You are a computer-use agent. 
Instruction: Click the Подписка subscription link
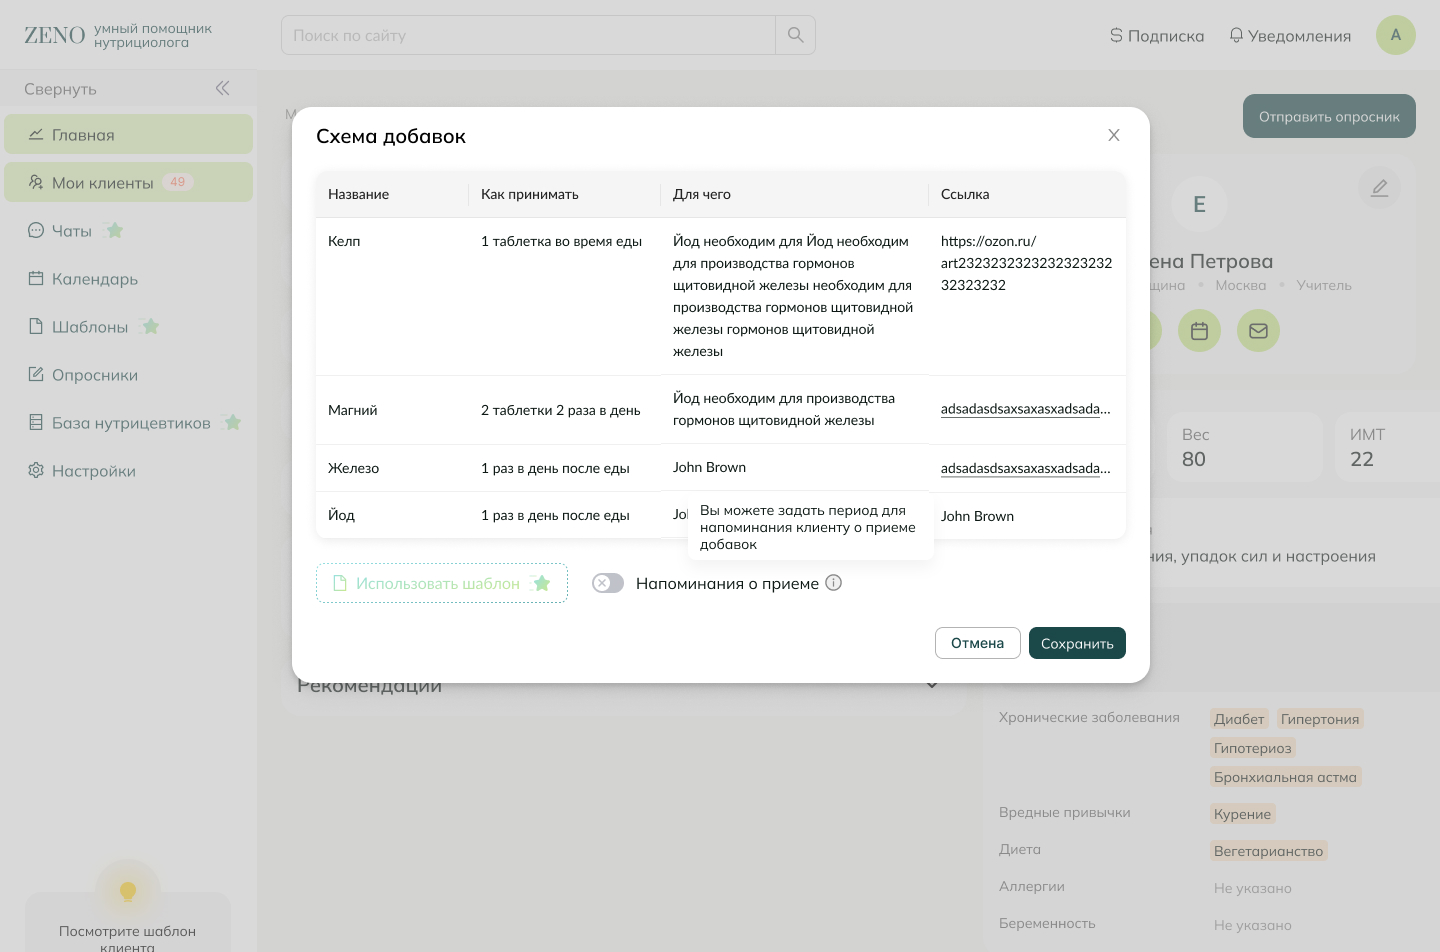1157,36
